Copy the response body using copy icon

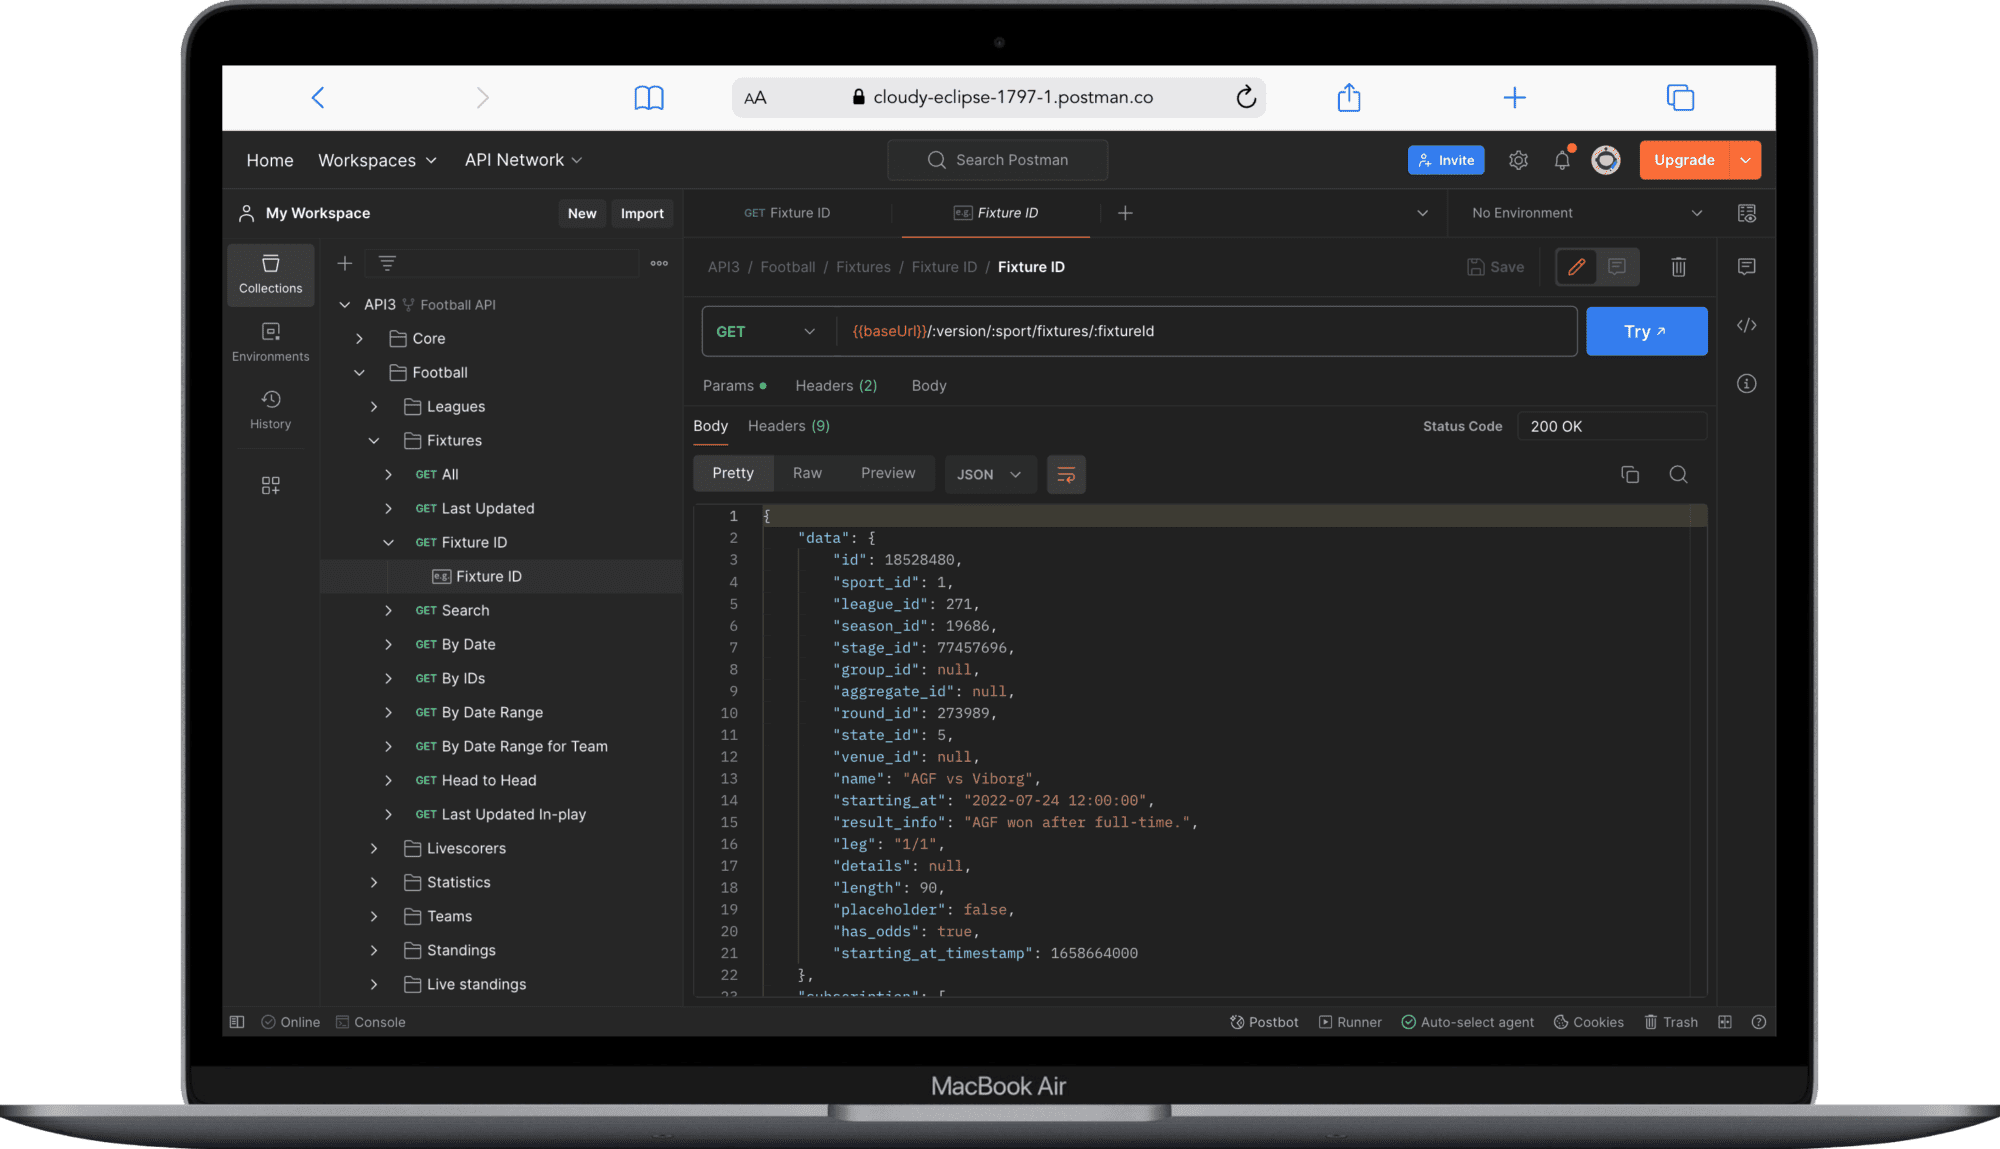tap(1630, 474)
